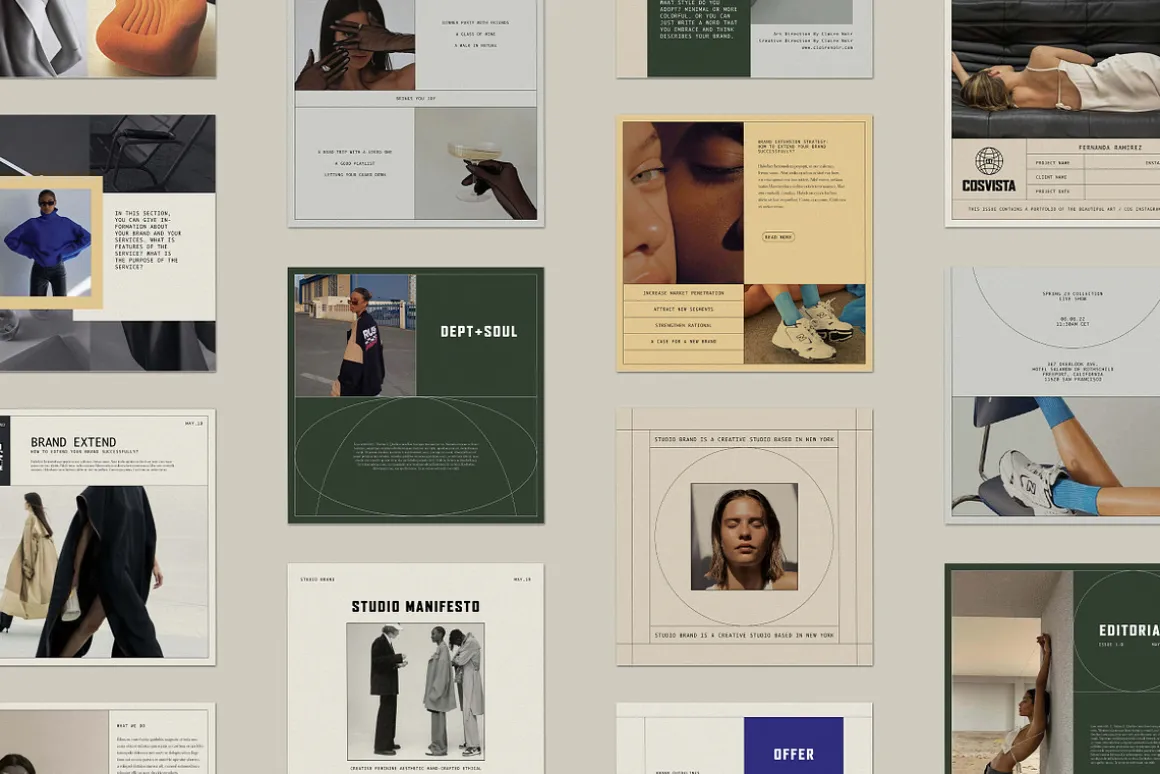Screen dimensions: 1160x774
Task: Click STUDIO BRAND label on Studio Manifesto card
Action: [317, 579]
